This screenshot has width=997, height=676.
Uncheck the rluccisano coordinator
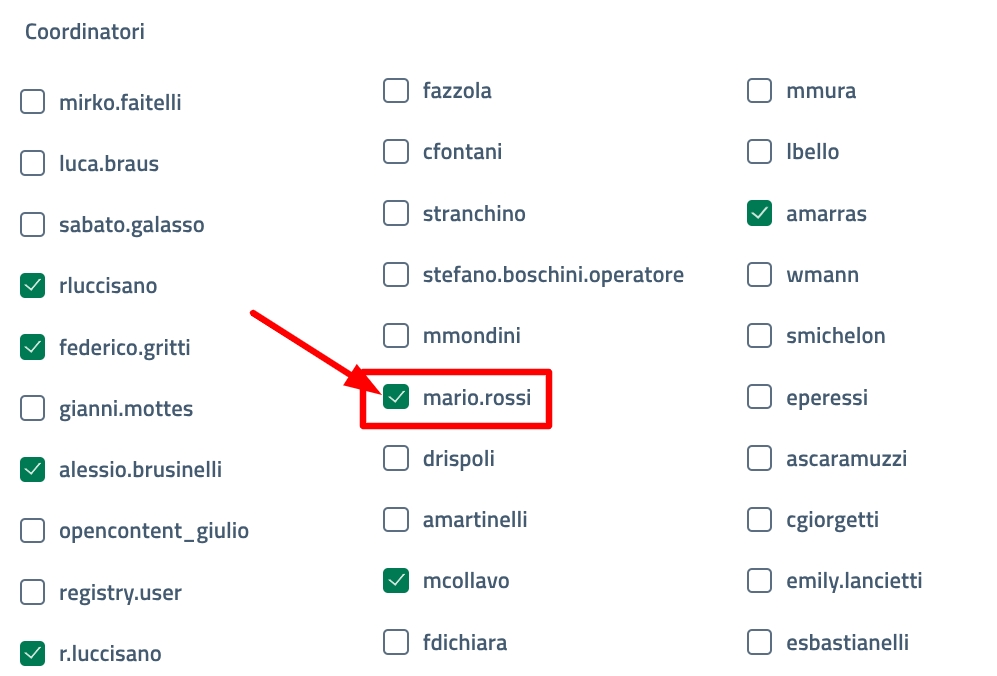33,286
